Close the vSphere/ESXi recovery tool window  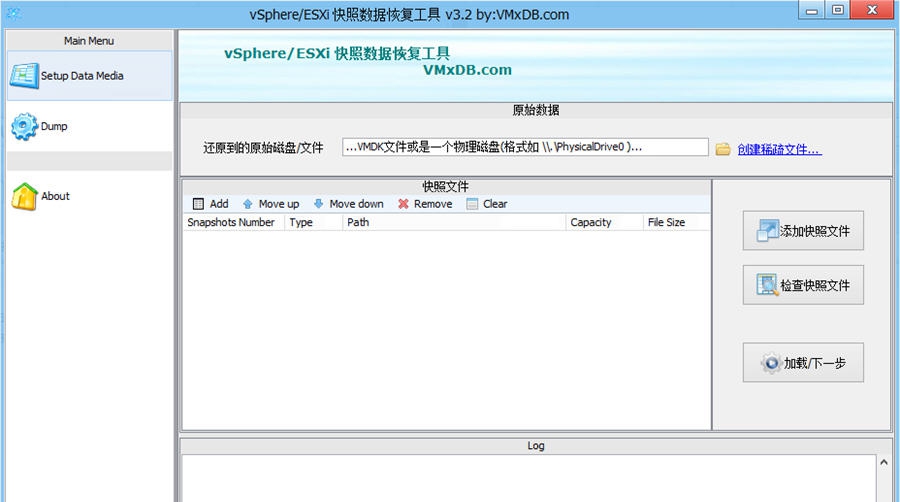pos(872,10)
